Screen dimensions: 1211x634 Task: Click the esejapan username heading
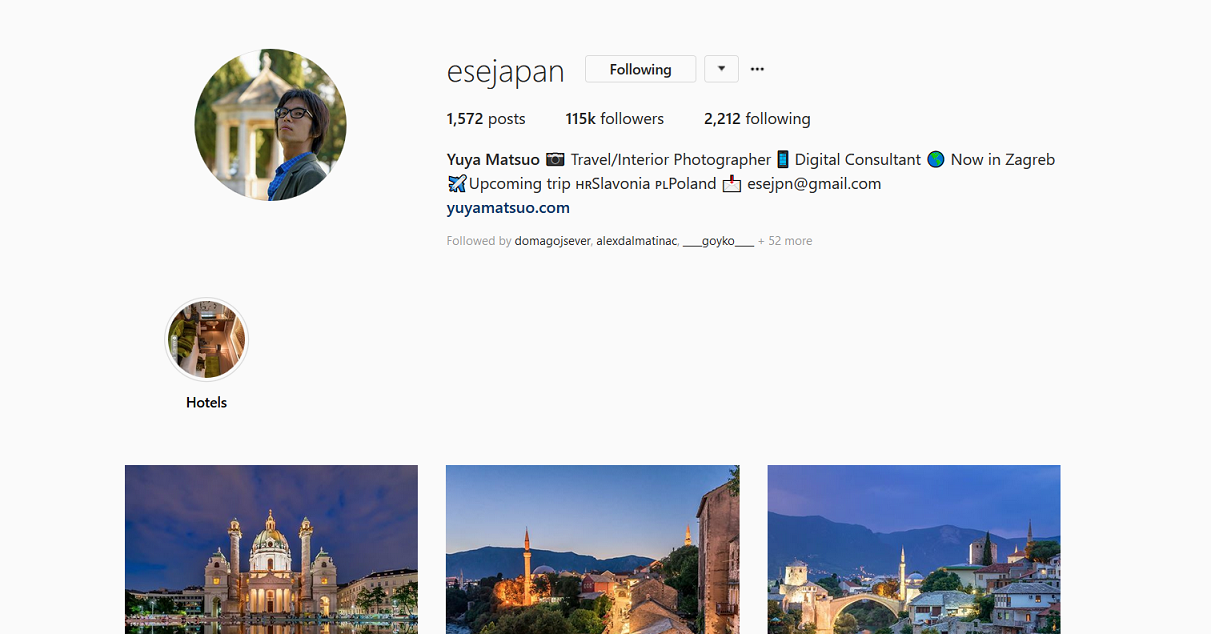click(505, 71)
